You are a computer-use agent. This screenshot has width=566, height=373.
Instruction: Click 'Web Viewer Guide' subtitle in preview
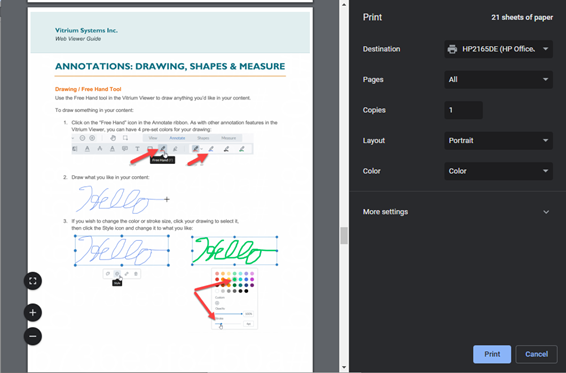coord(78,39)
